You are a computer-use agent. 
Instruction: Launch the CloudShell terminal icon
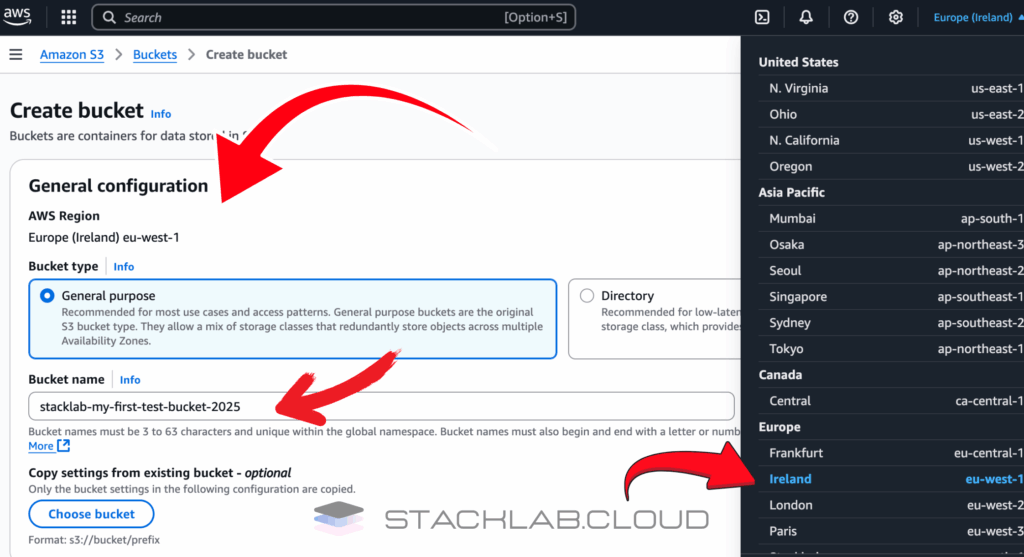tap(762, 18)
